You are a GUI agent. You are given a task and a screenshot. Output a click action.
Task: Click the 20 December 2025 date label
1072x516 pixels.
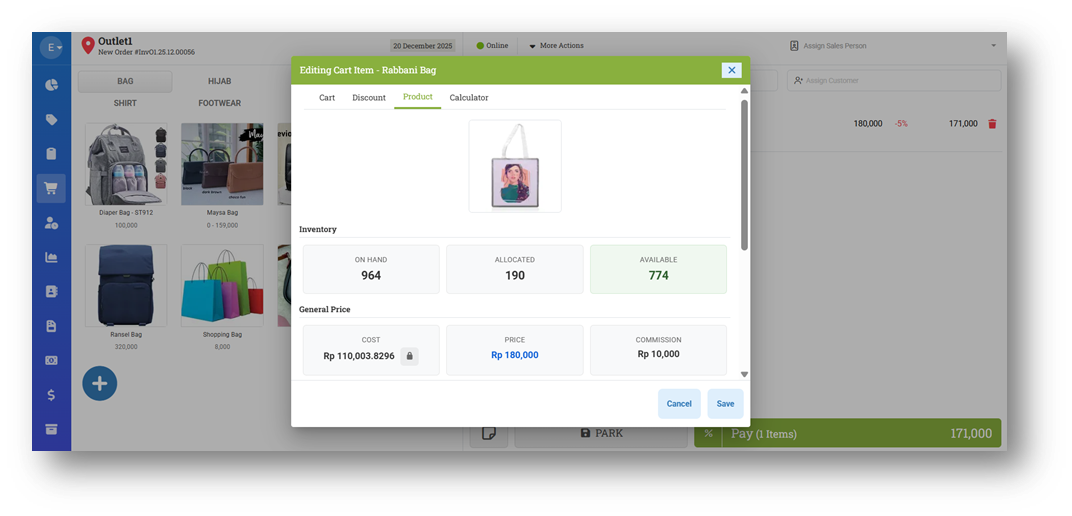coord(423,46)
